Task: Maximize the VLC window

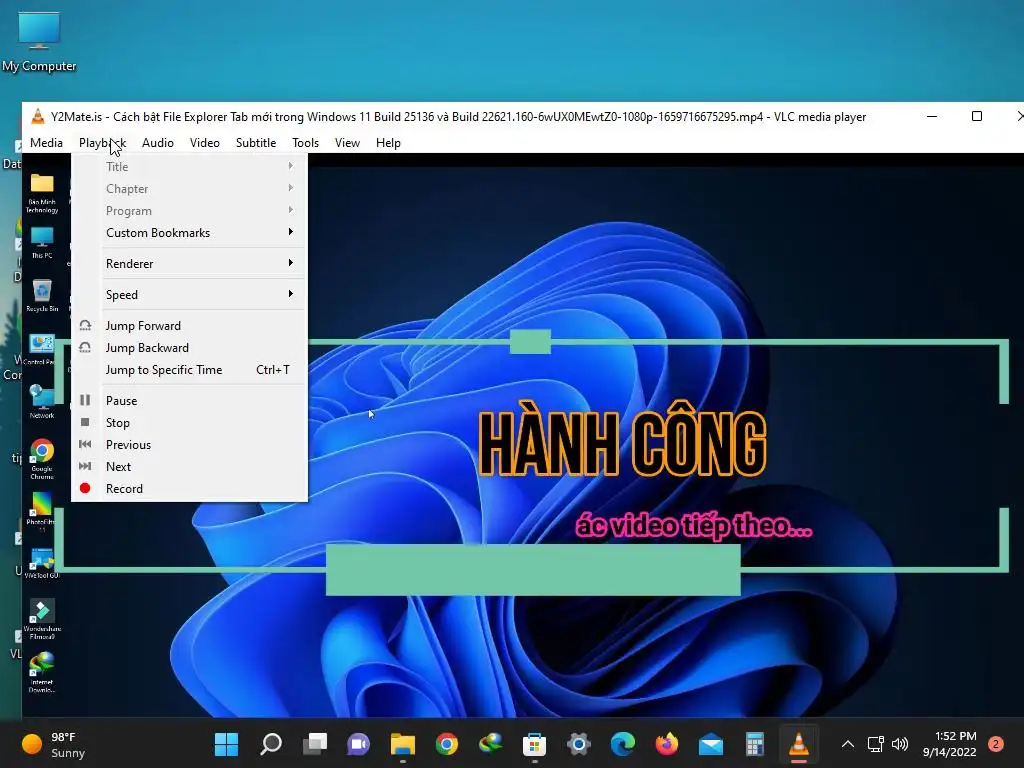Action: (977, 116)
